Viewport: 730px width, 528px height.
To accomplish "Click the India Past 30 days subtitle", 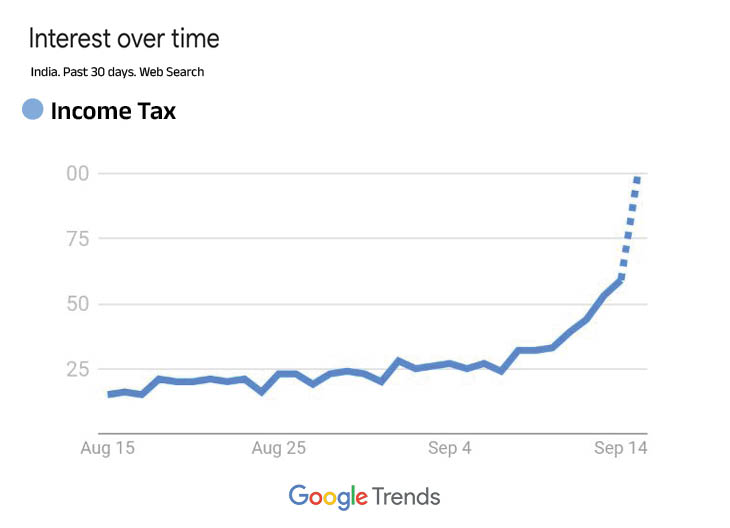I will [117, 72].
